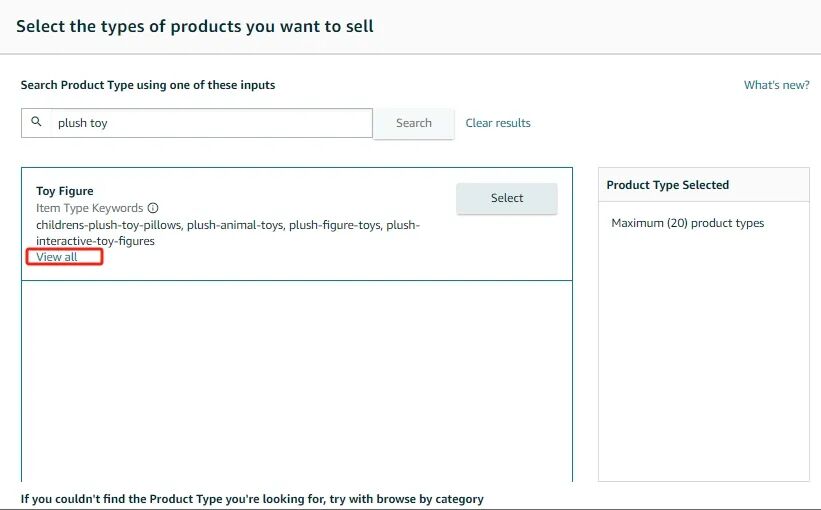Open the What's new? link
Image resolution: width=821 pixels, height=510 pixels.
(776, 85)
